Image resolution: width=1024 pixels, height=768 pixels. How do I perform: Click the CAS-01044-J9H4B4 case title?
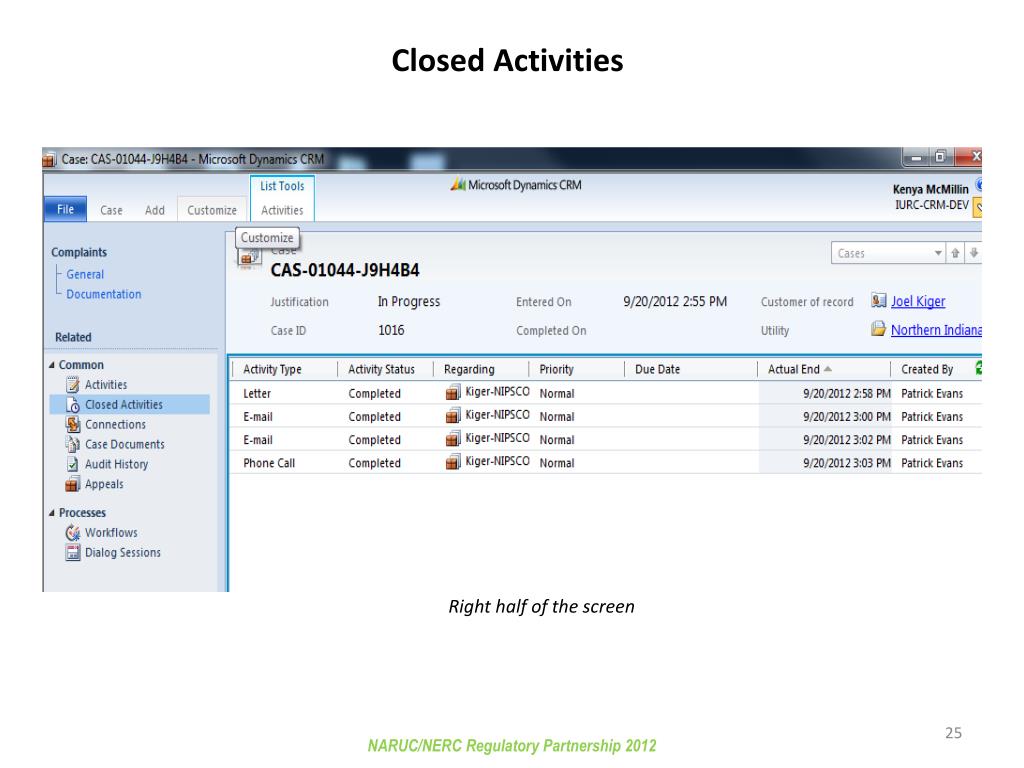tap(345, 270)
